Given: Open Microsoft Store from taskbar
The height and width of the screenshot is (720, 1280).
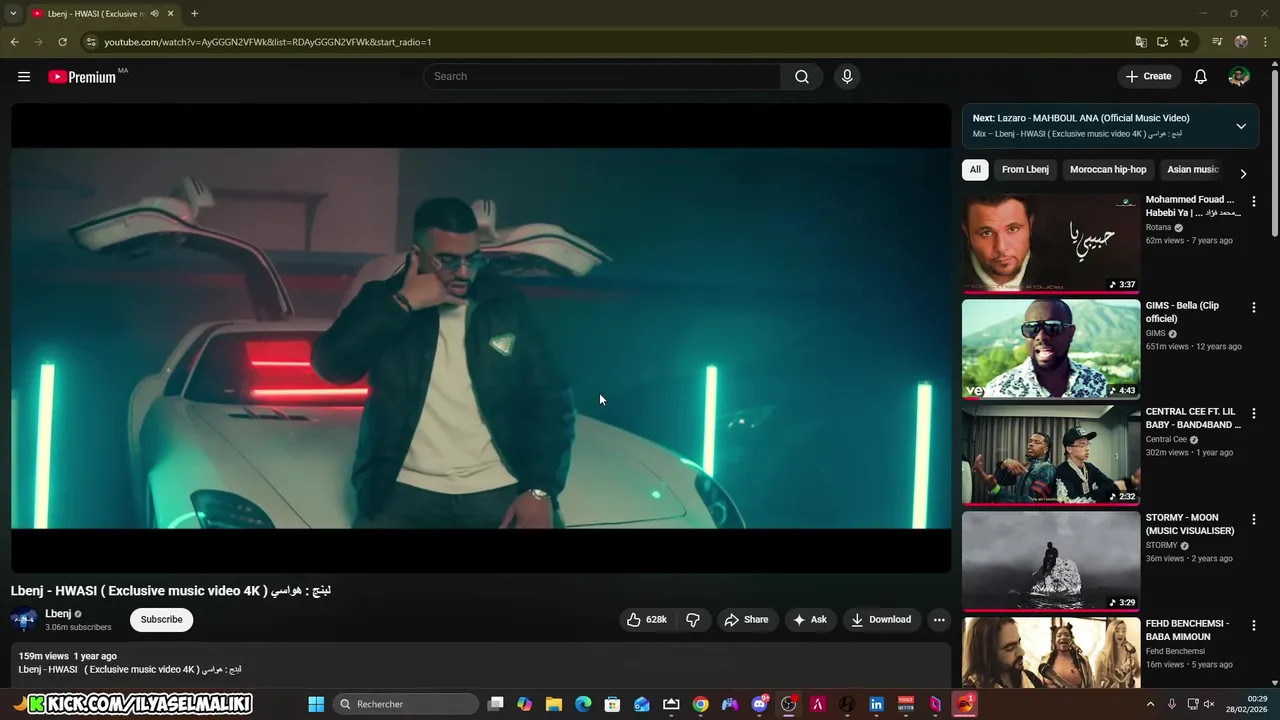Looking at the screenshot, I should point(612,704).
